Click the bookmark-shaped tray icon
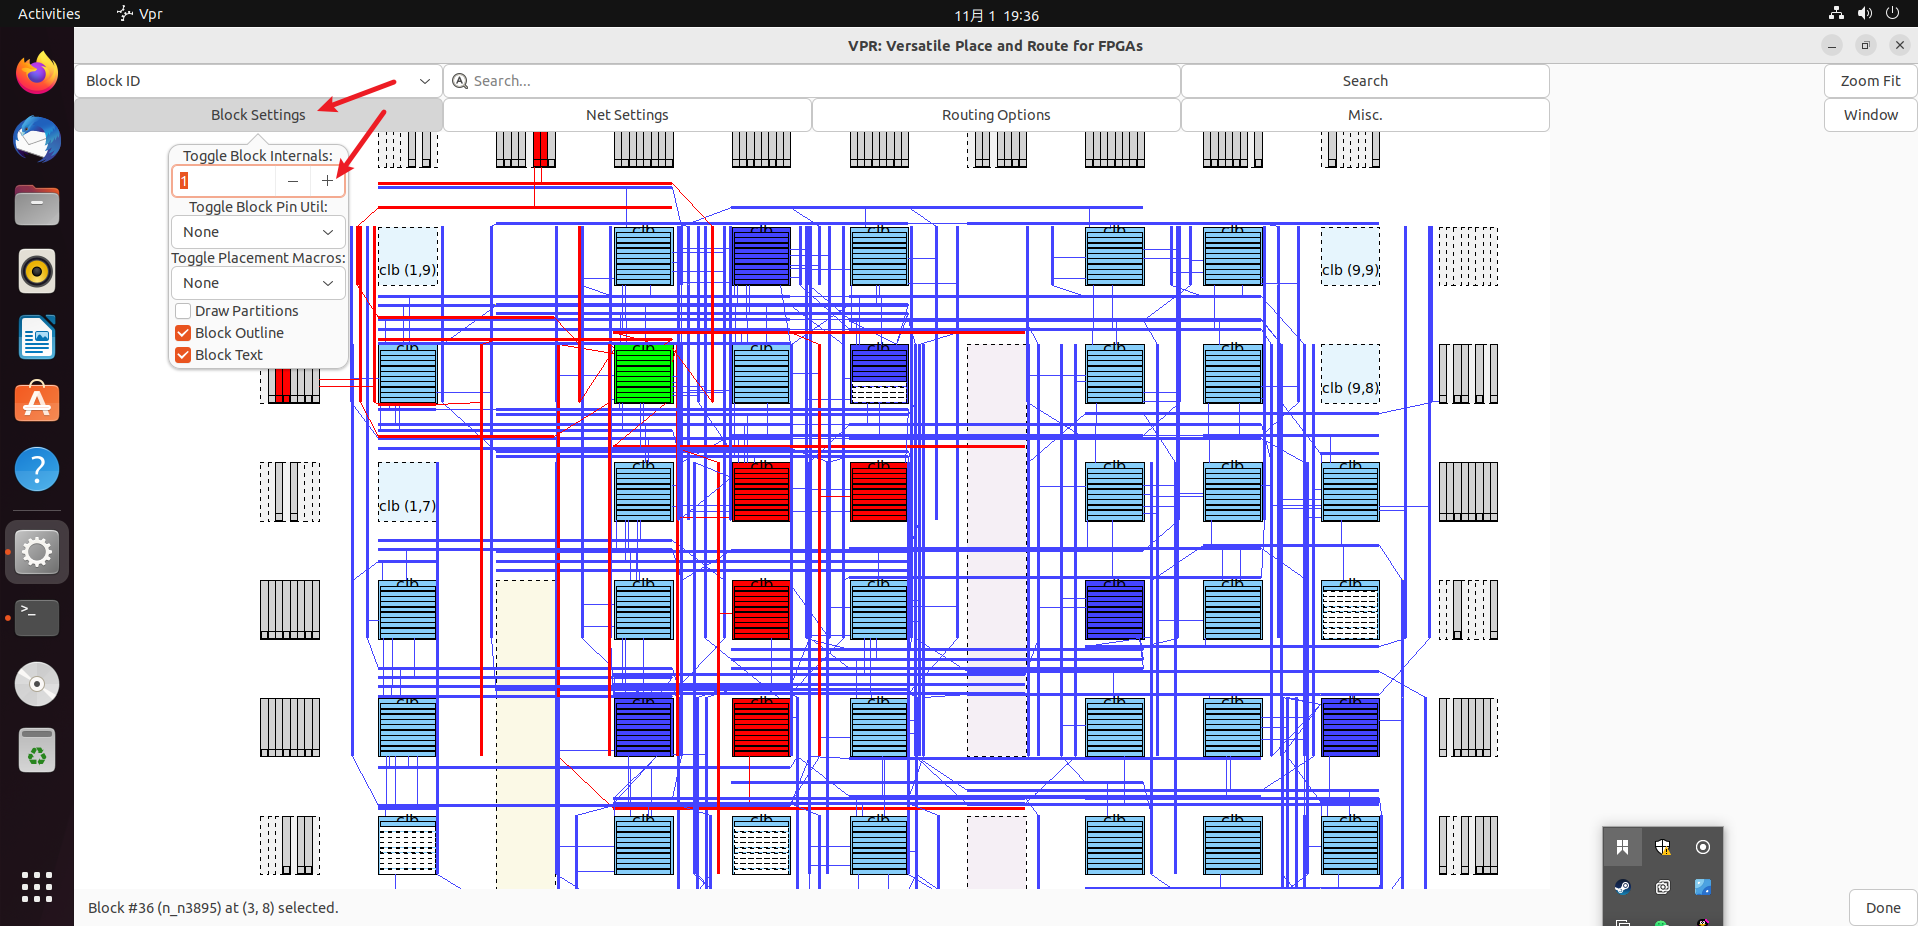The height and width of the screenshot is (926, 1918). tap(1622, 847)
